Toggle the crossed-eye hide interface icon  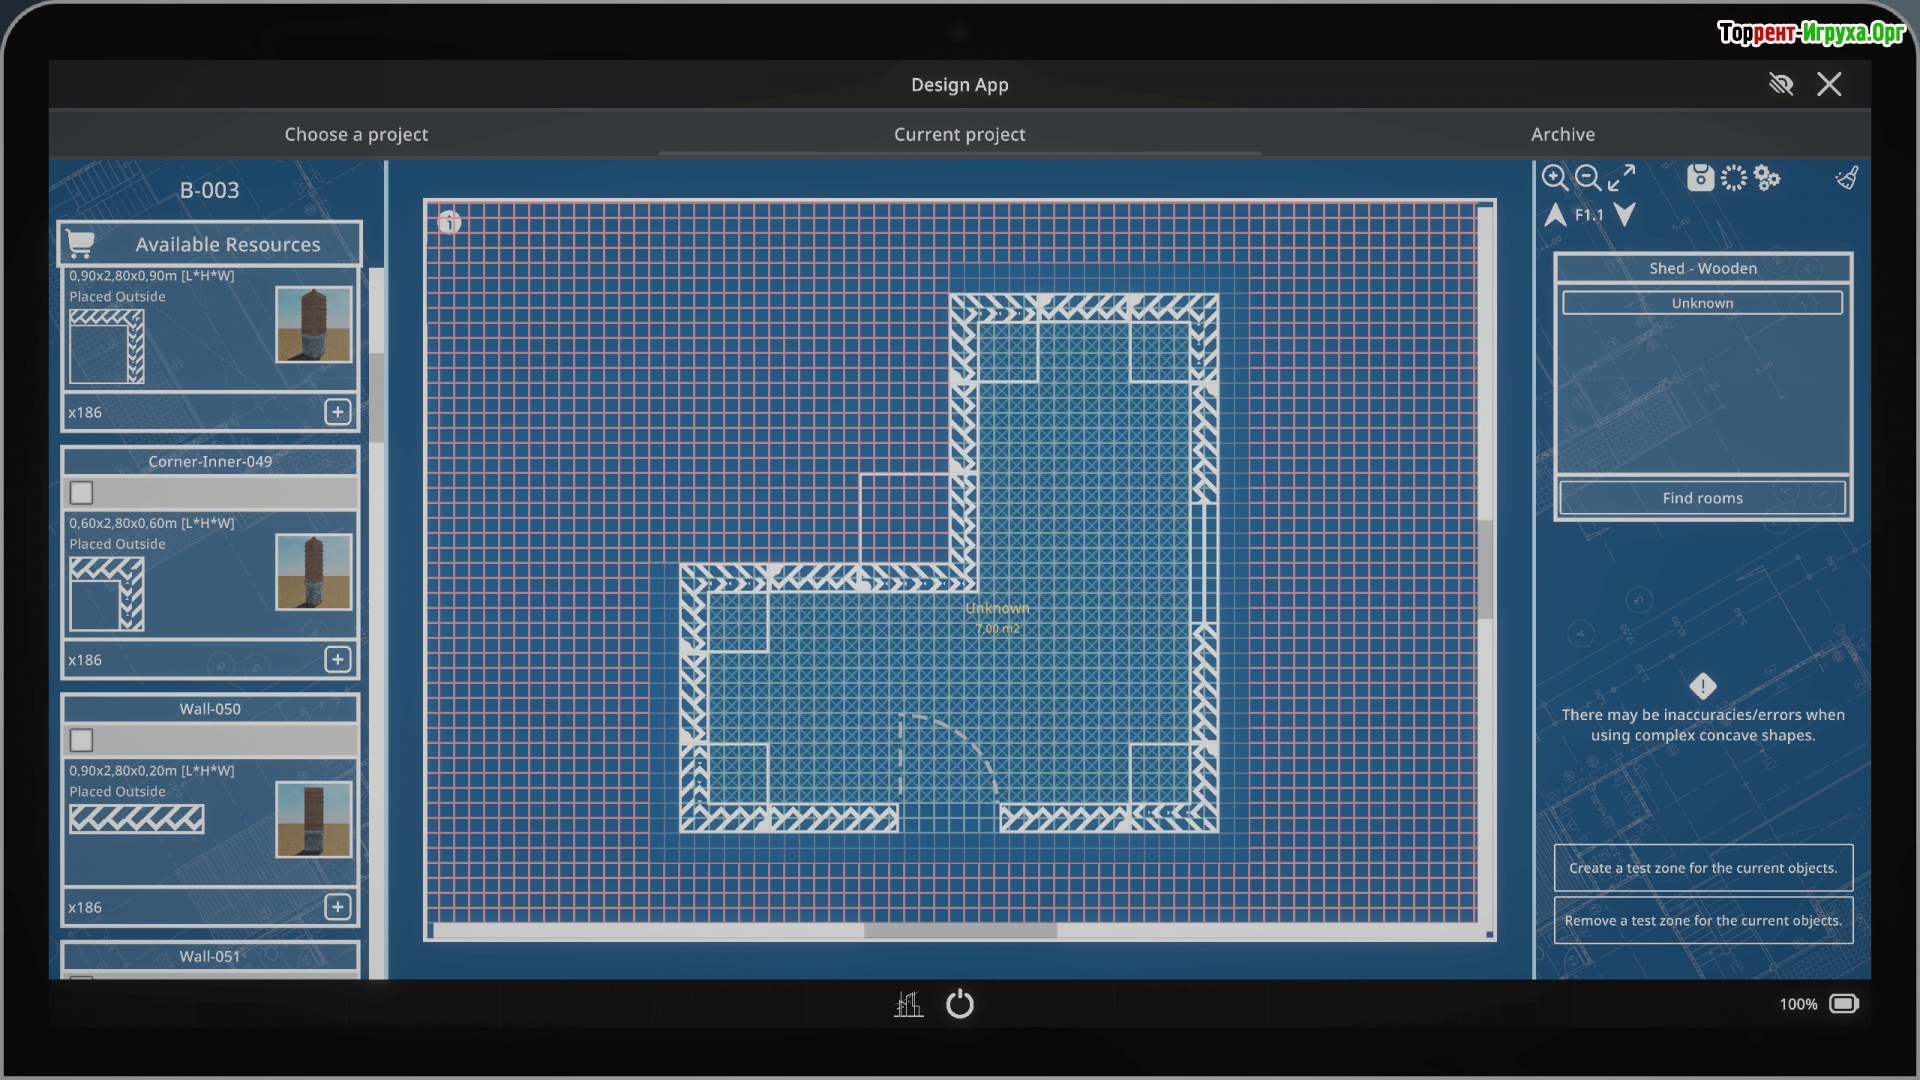tap(1781, 84)
